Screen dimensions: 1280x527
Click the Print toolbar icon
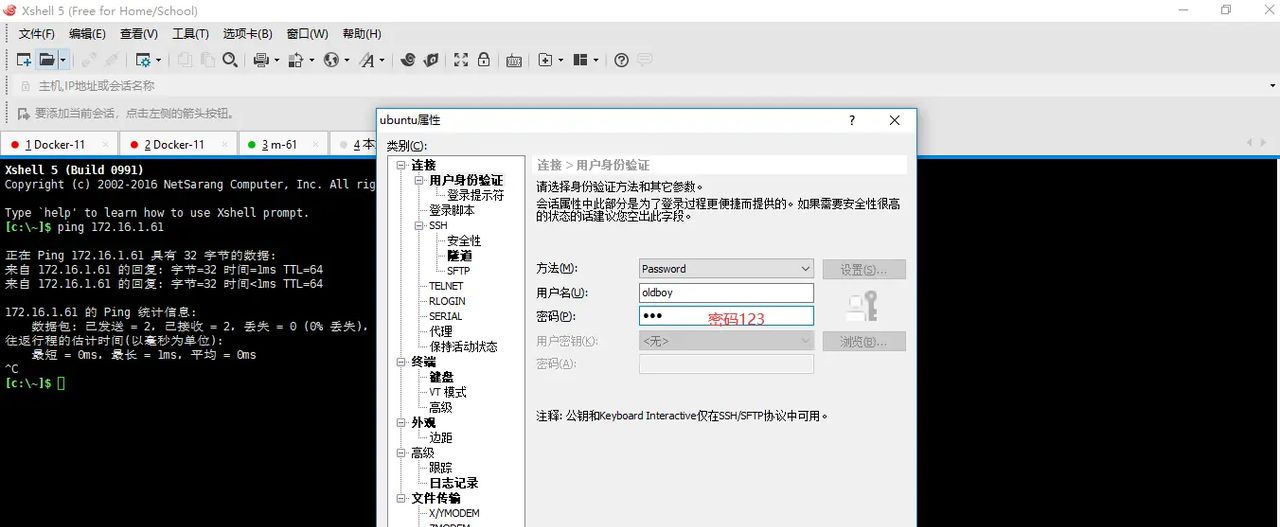coord(261,60)
